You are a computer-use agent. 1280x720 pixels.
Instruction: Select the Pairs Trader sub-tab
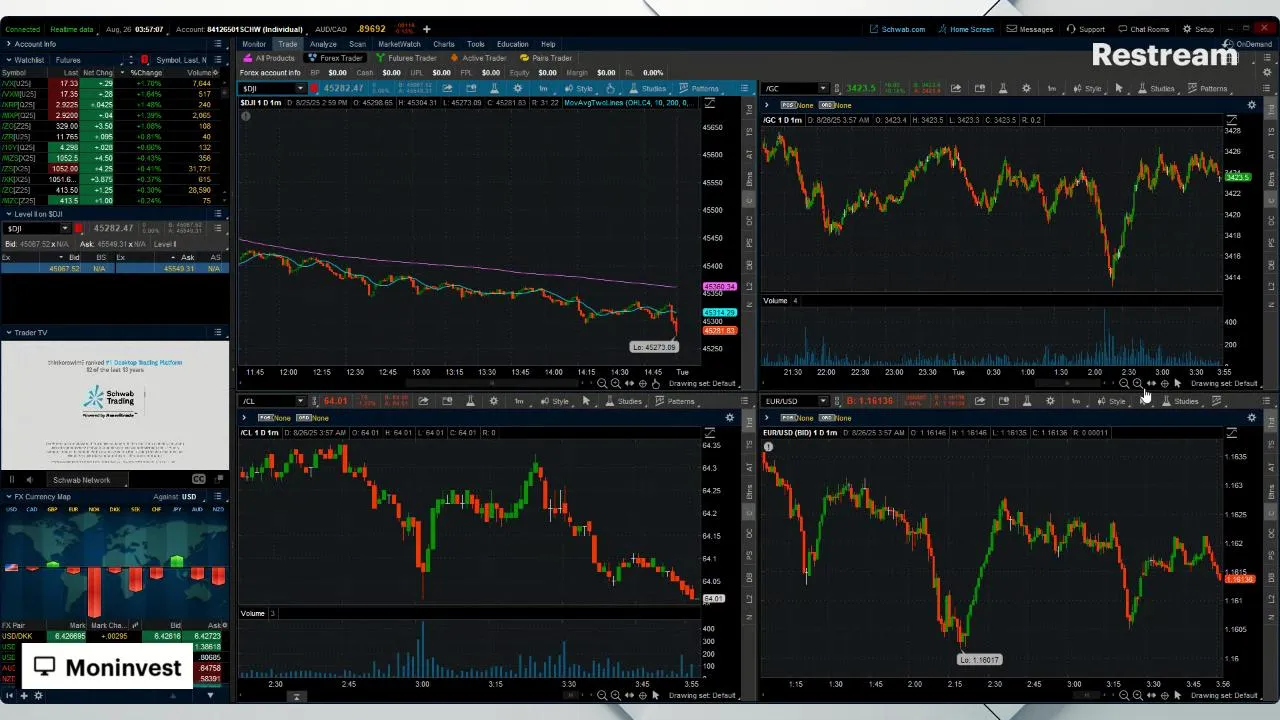tap(547, 58)
